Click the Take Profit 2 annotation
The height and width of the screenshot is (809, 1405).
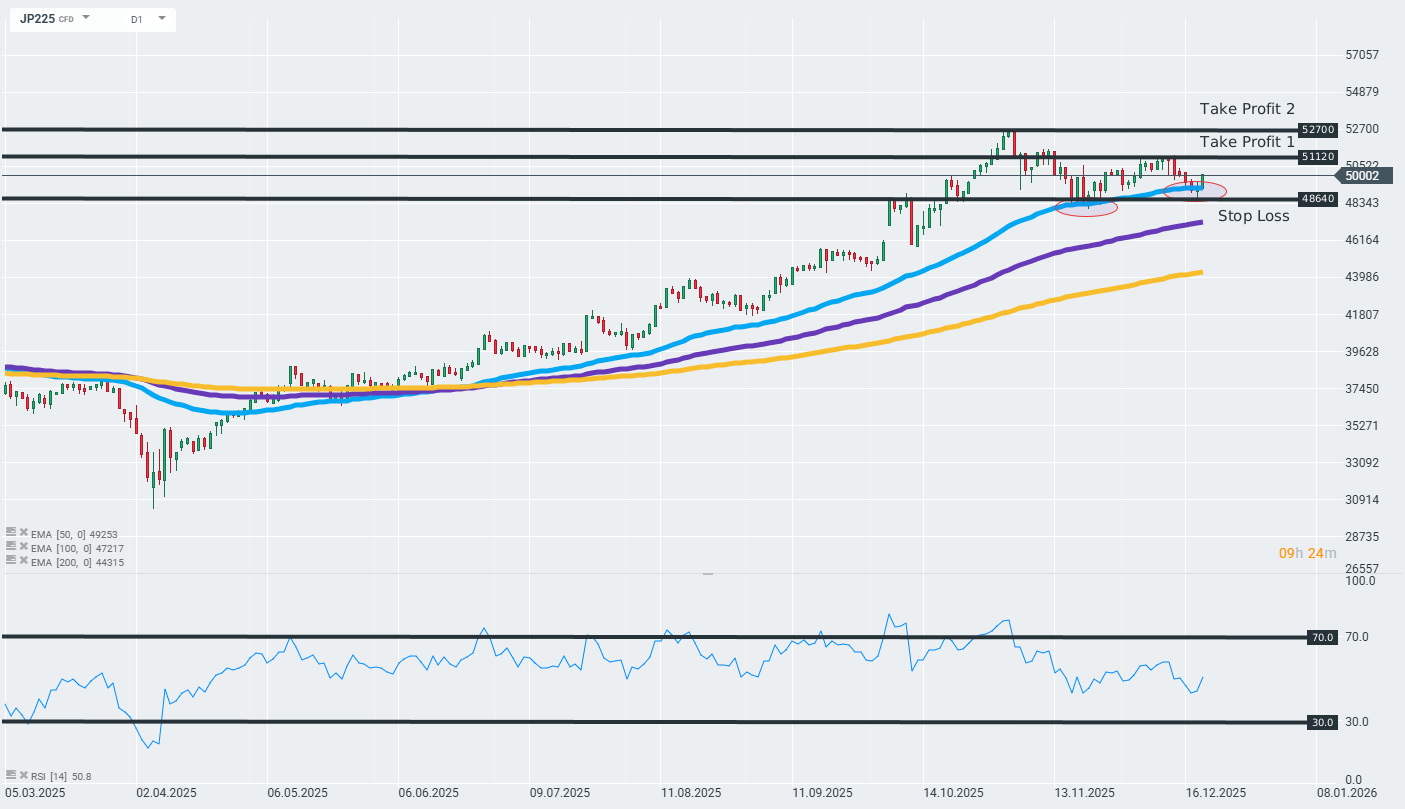1246,109
